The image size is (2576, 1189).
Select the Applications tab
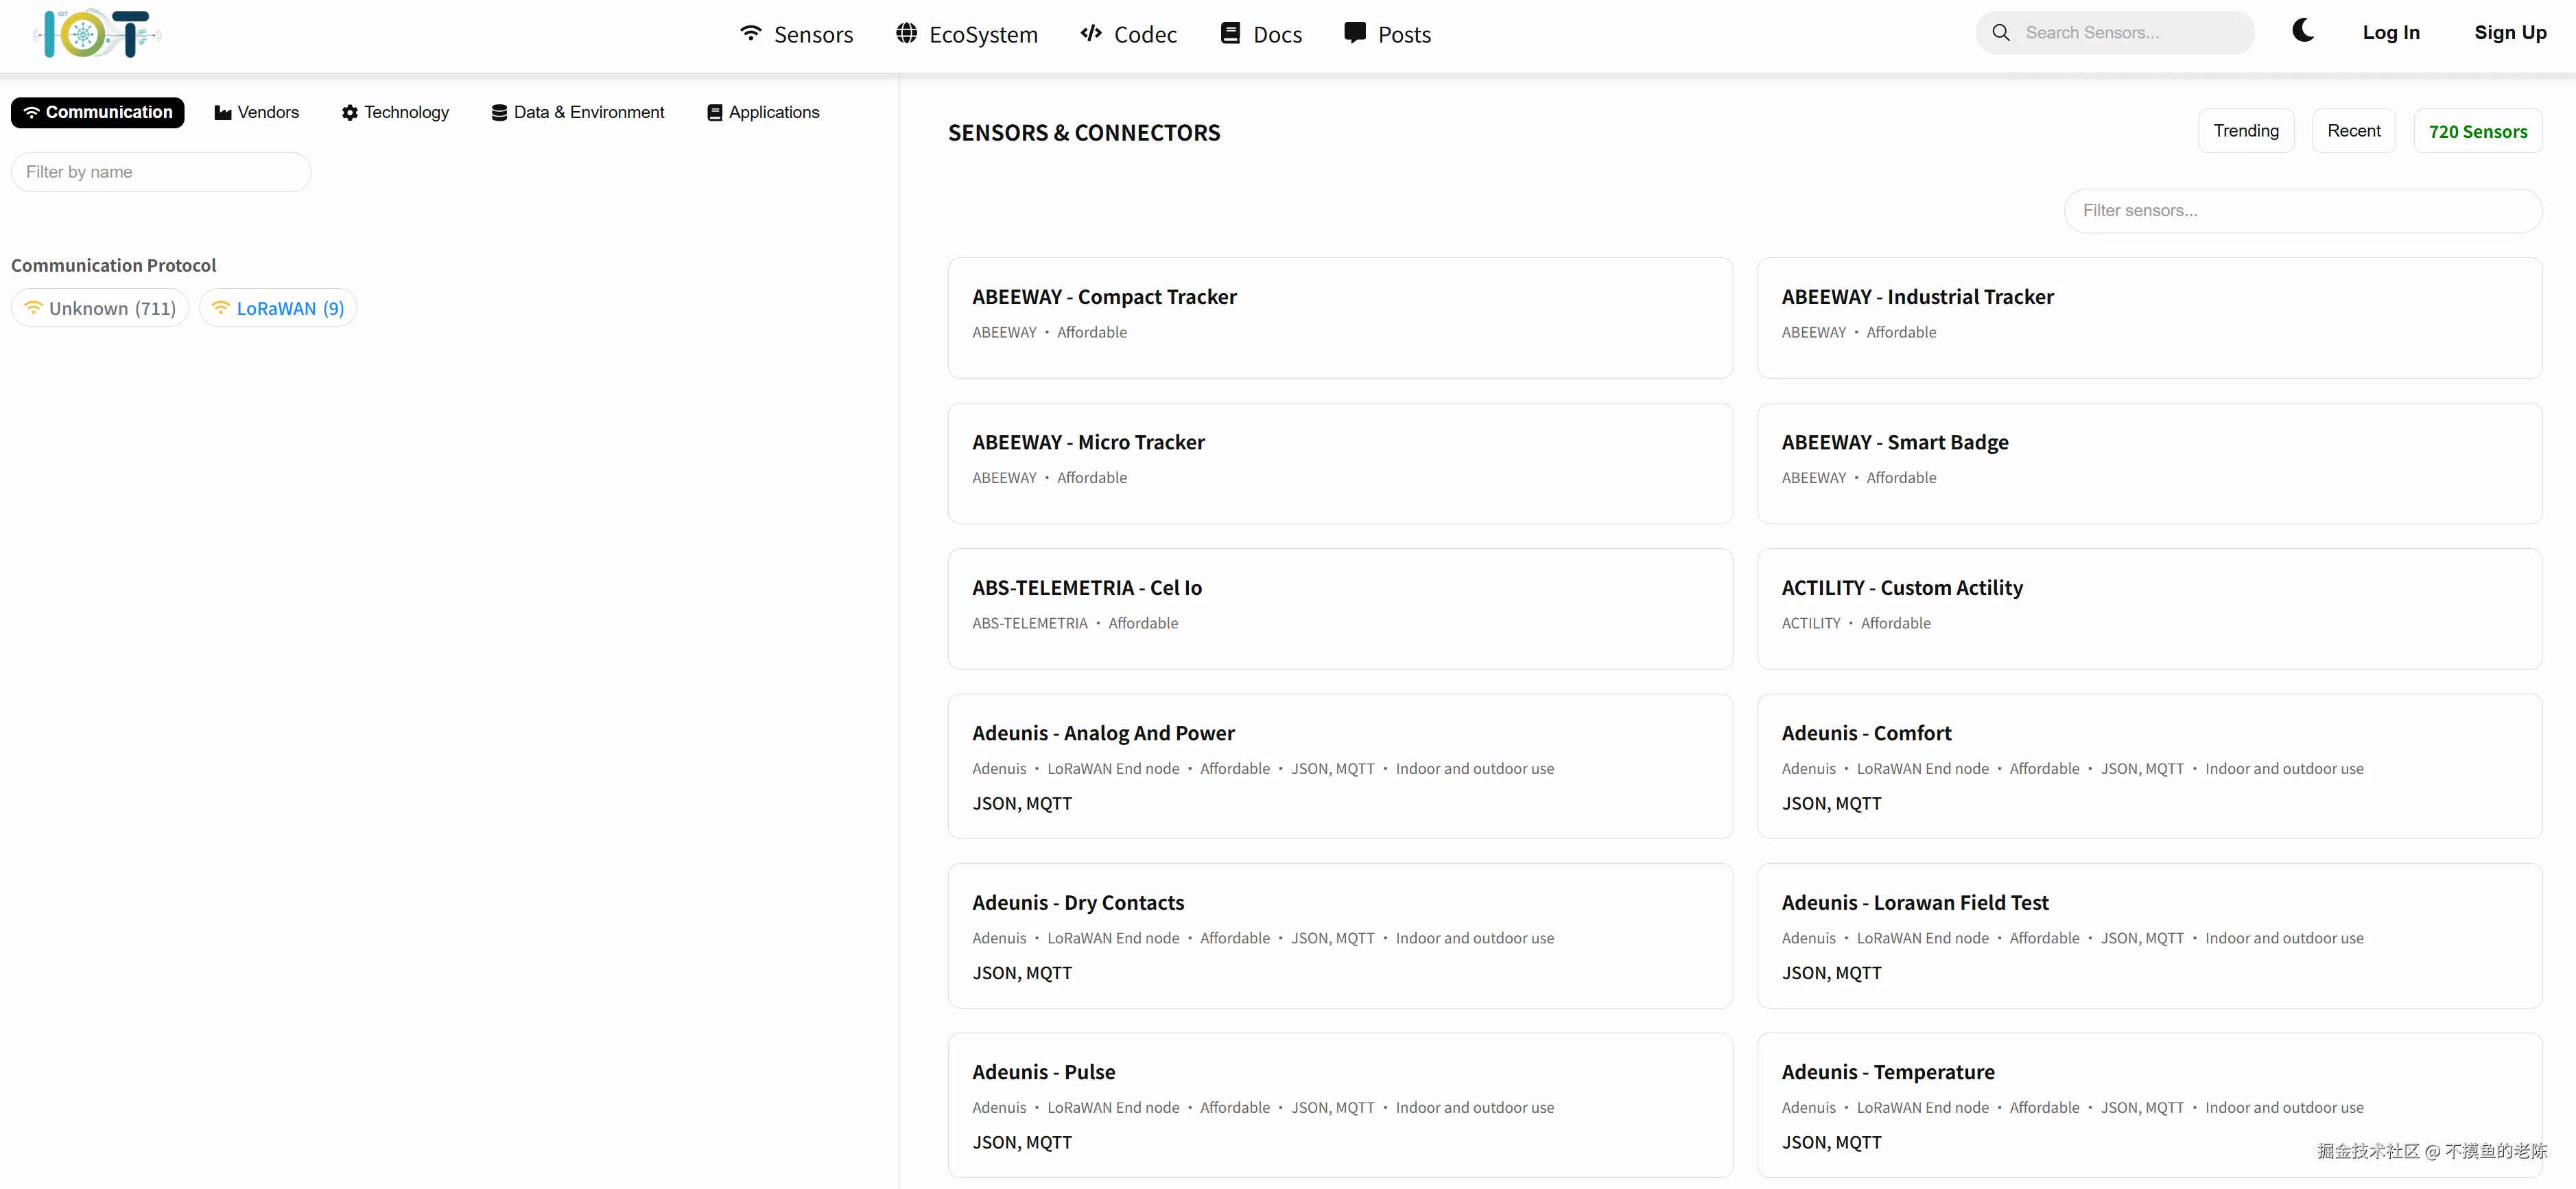tap(763, 112)
